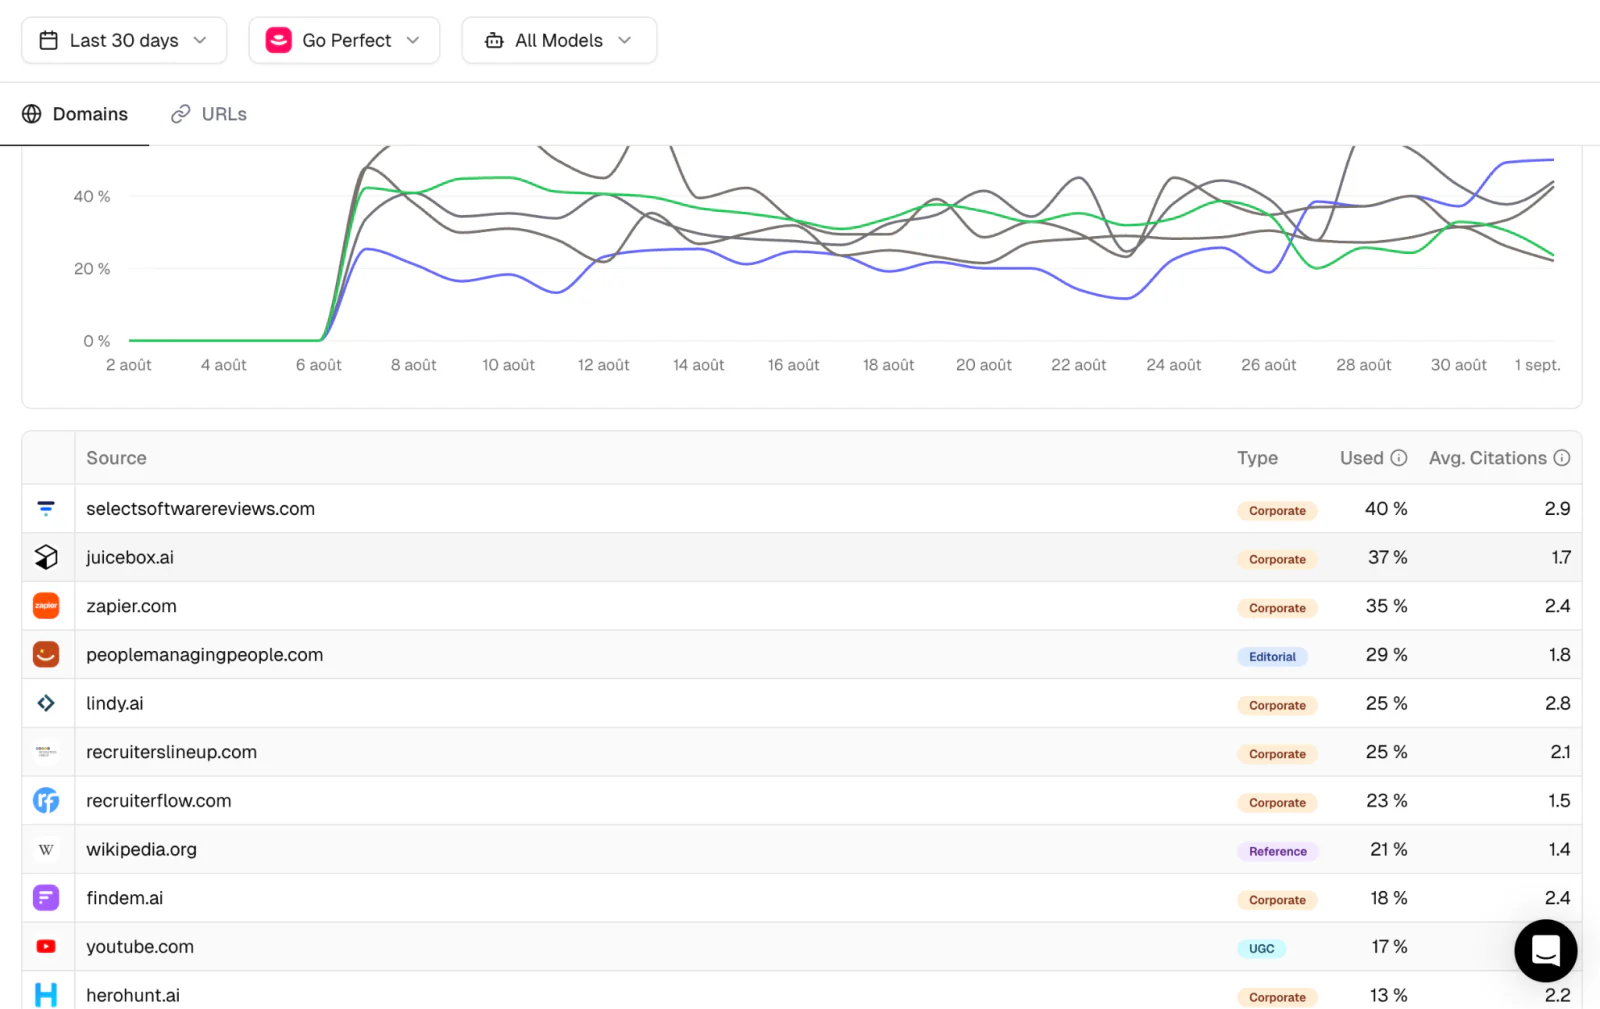Image resolution: width=1600 pixels, height=1009 pixels.
Task: Open the Go Perfect brand dropdown
Action: pyautogui.click(x=344, y=40)
